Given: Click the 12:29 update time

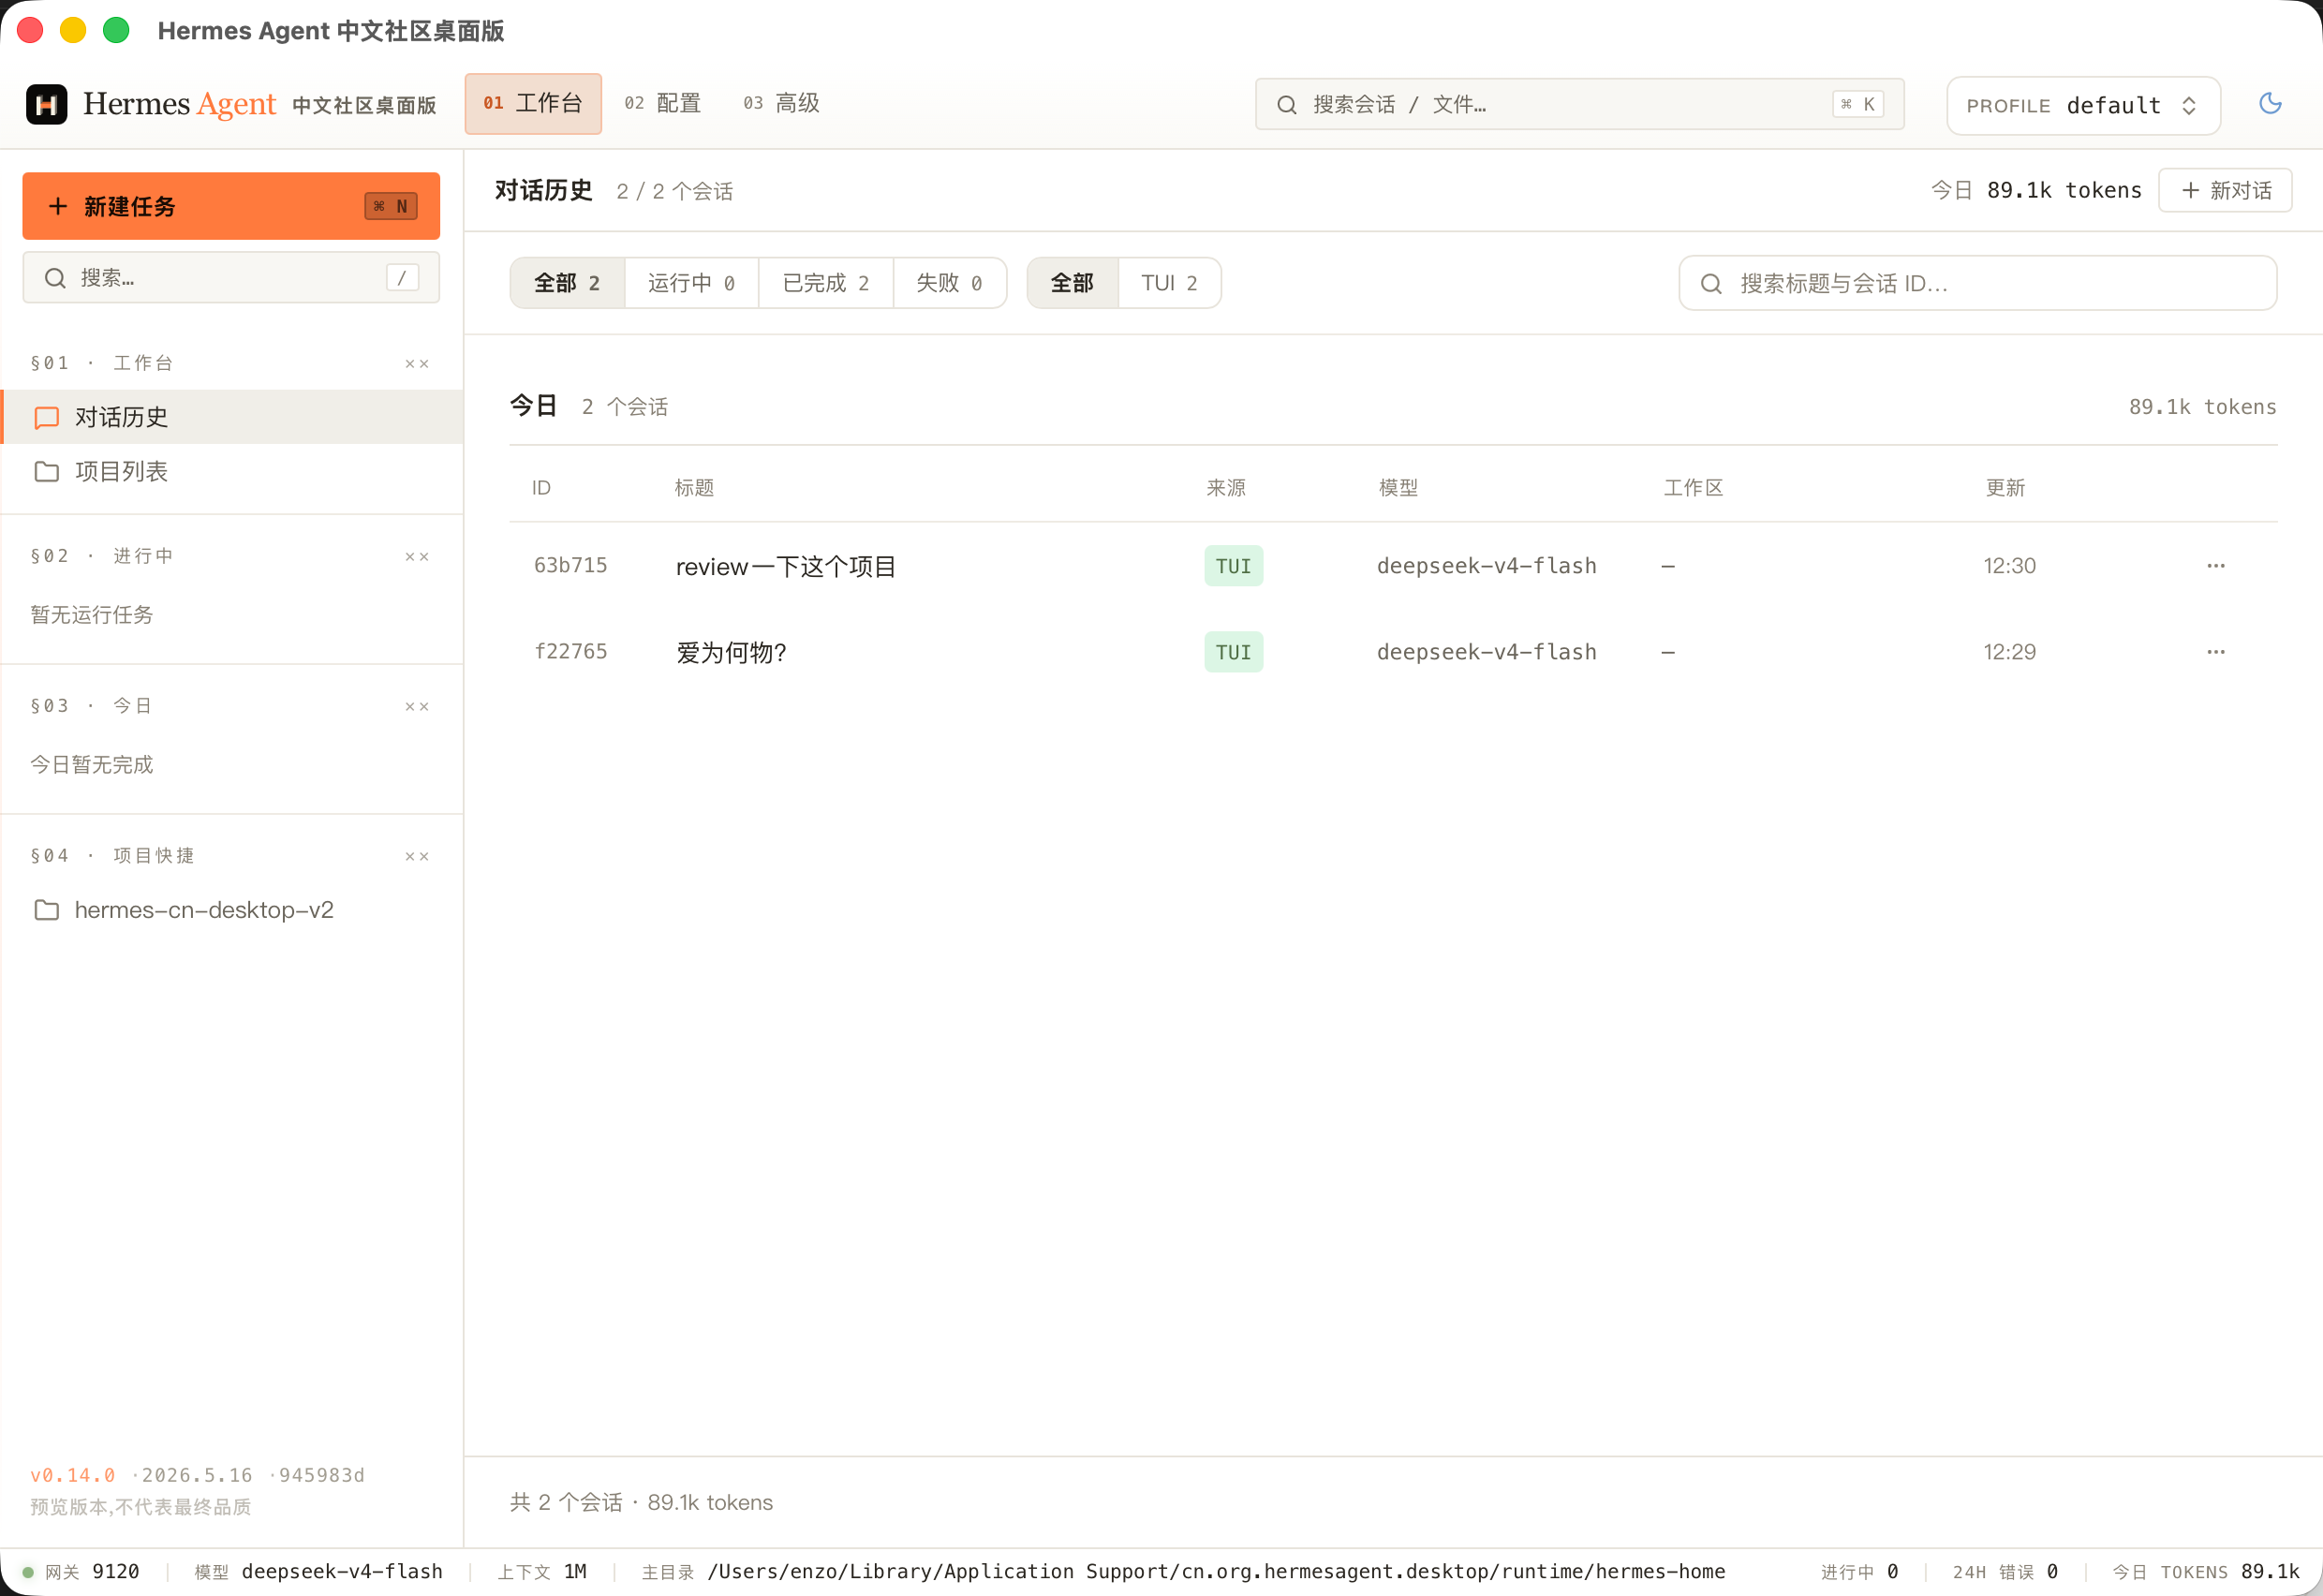Looking at the screenshot, I should (x=2009, y=652).
